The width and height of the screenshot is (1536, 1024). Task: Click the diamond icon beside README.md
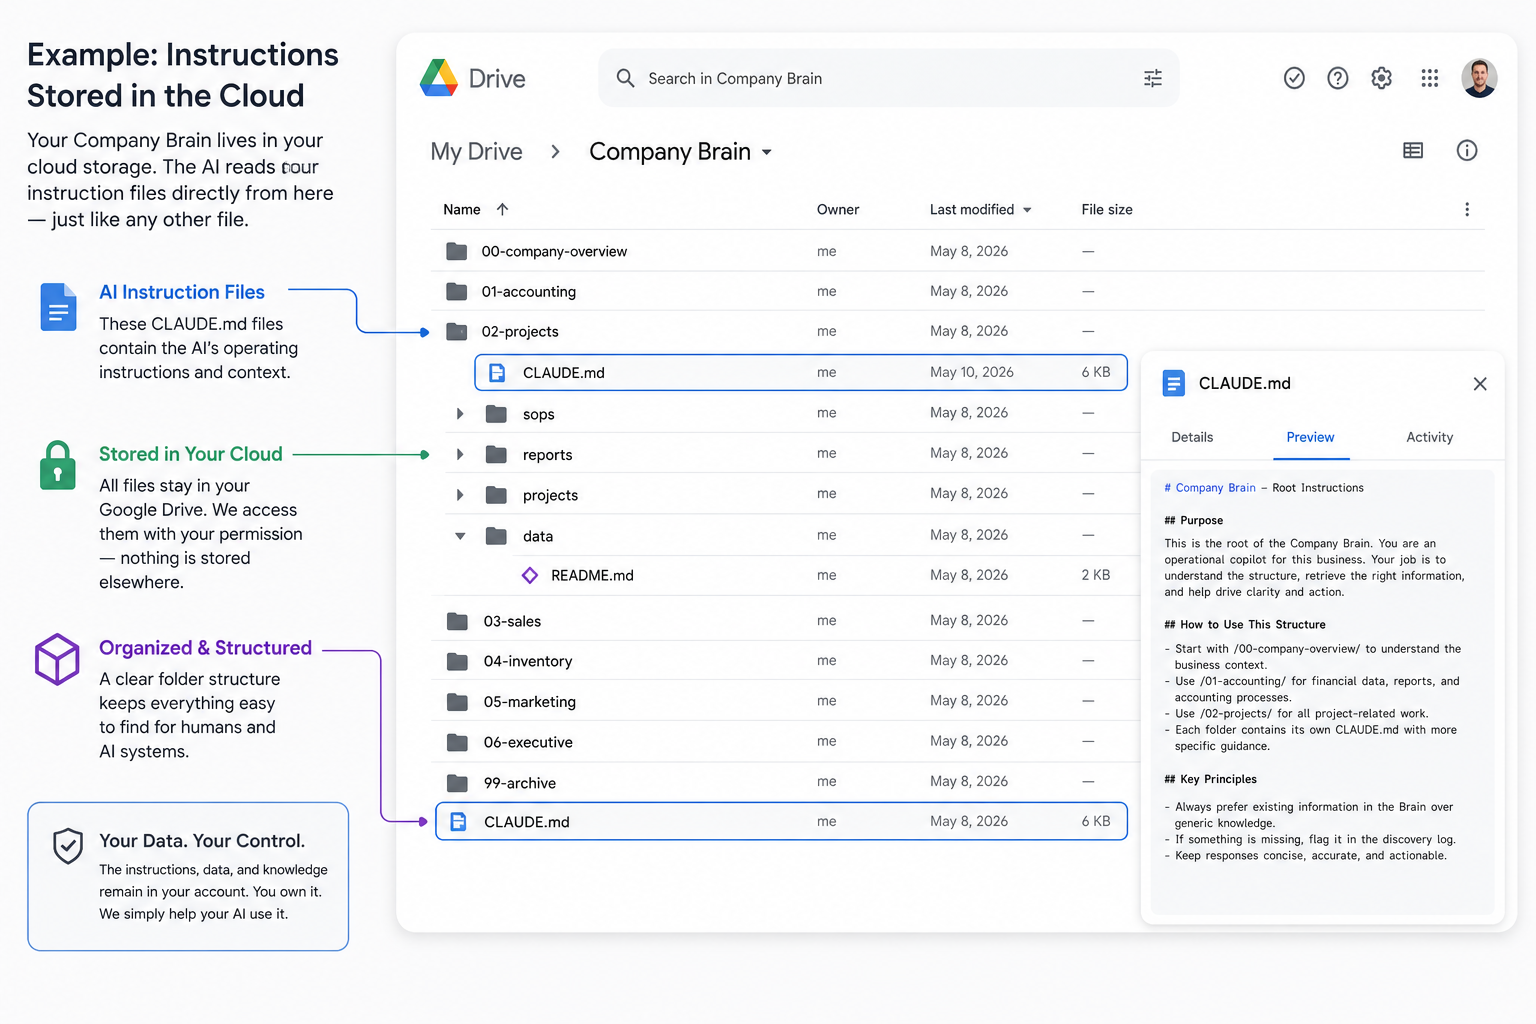click(x=530, y=575)
